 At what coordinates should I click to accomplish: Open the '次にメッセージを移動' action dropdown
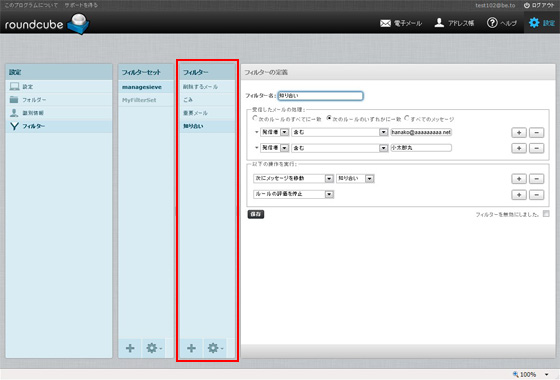tap(293, 178)
